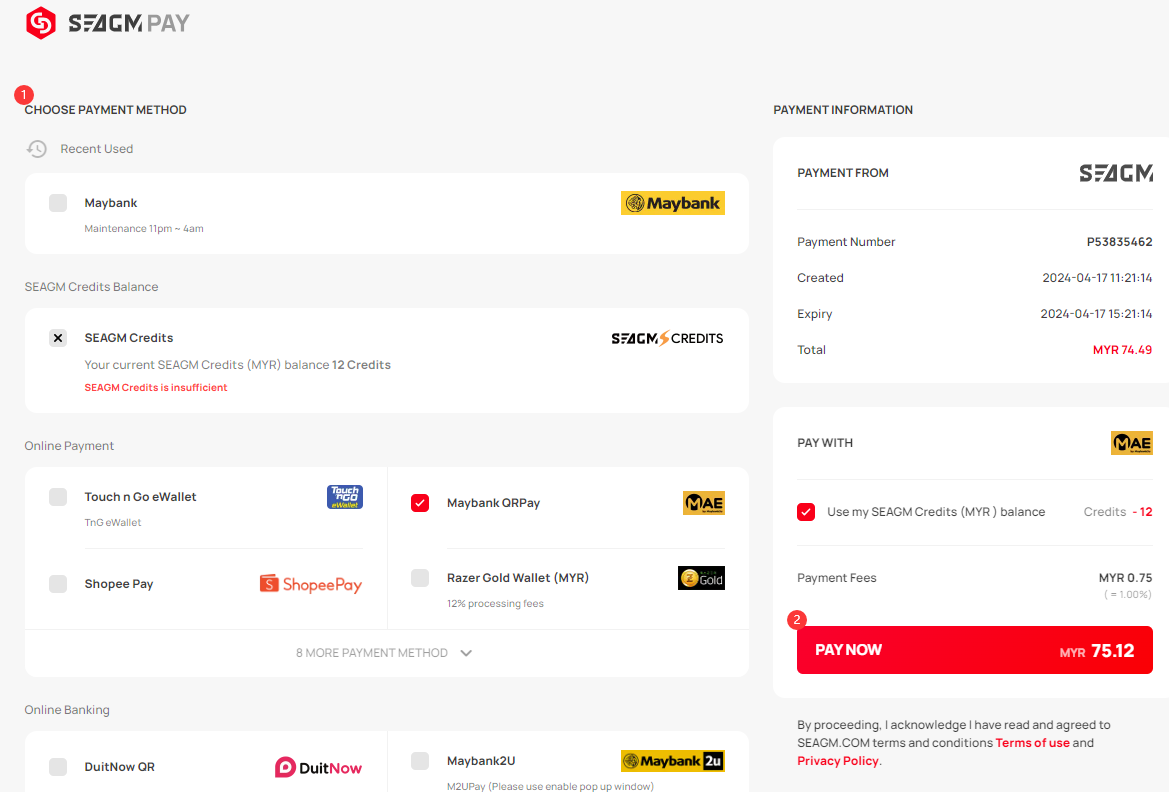Click the DuitNow QR label

[x=120, y=767]
